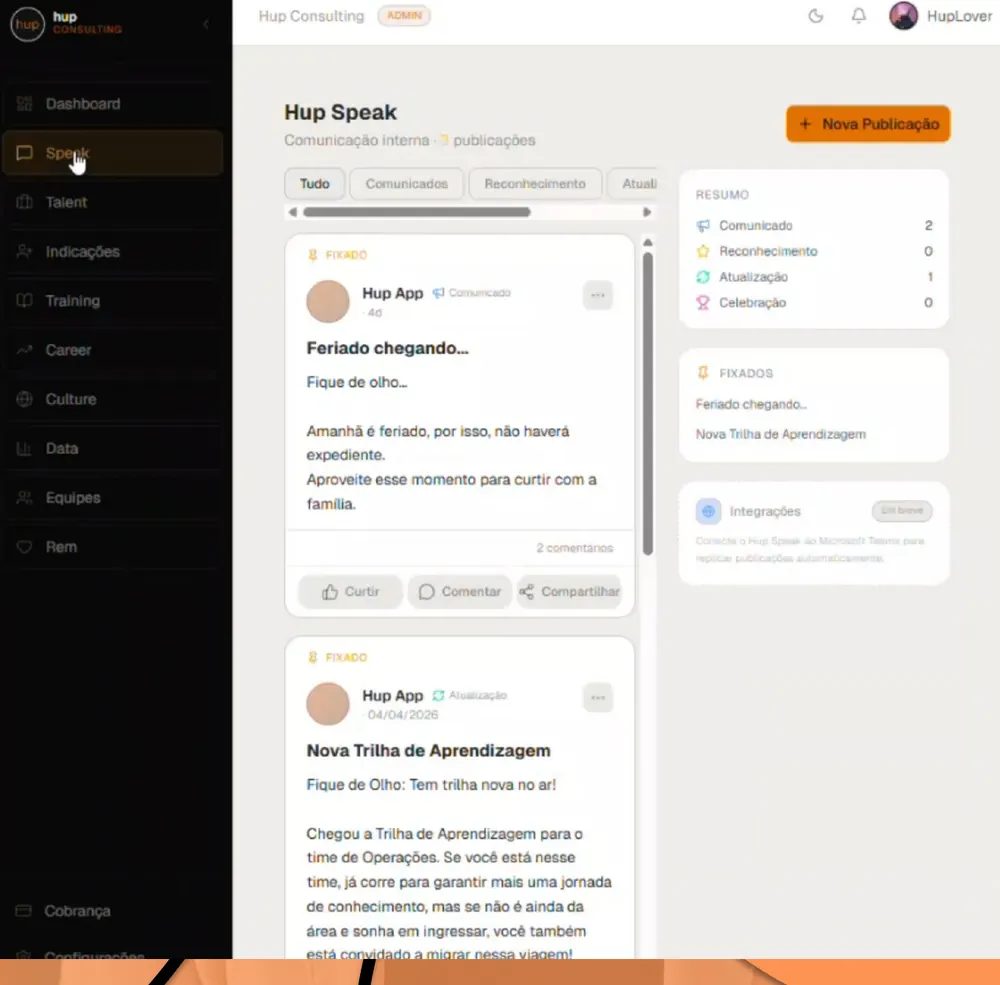Click Nova Publicação button
The image size is (1000, 985).
tap(868, 124)
